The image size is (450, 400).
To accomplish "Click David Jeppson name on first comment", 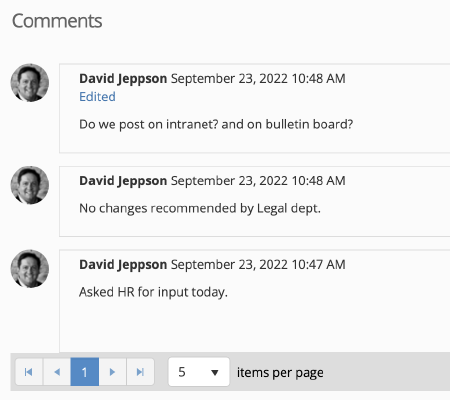I will click(x=123, y=79).
